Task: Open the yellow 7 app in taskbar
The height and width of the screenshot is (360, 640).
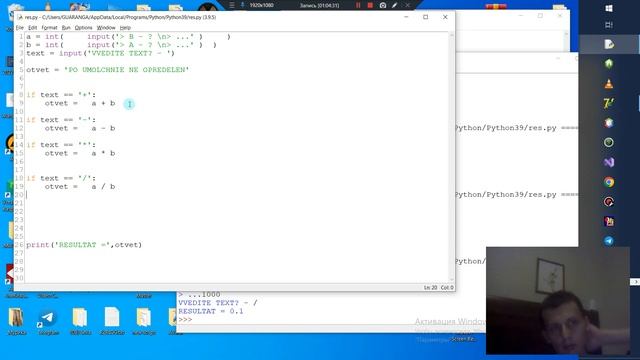Action: pos(609,103)
